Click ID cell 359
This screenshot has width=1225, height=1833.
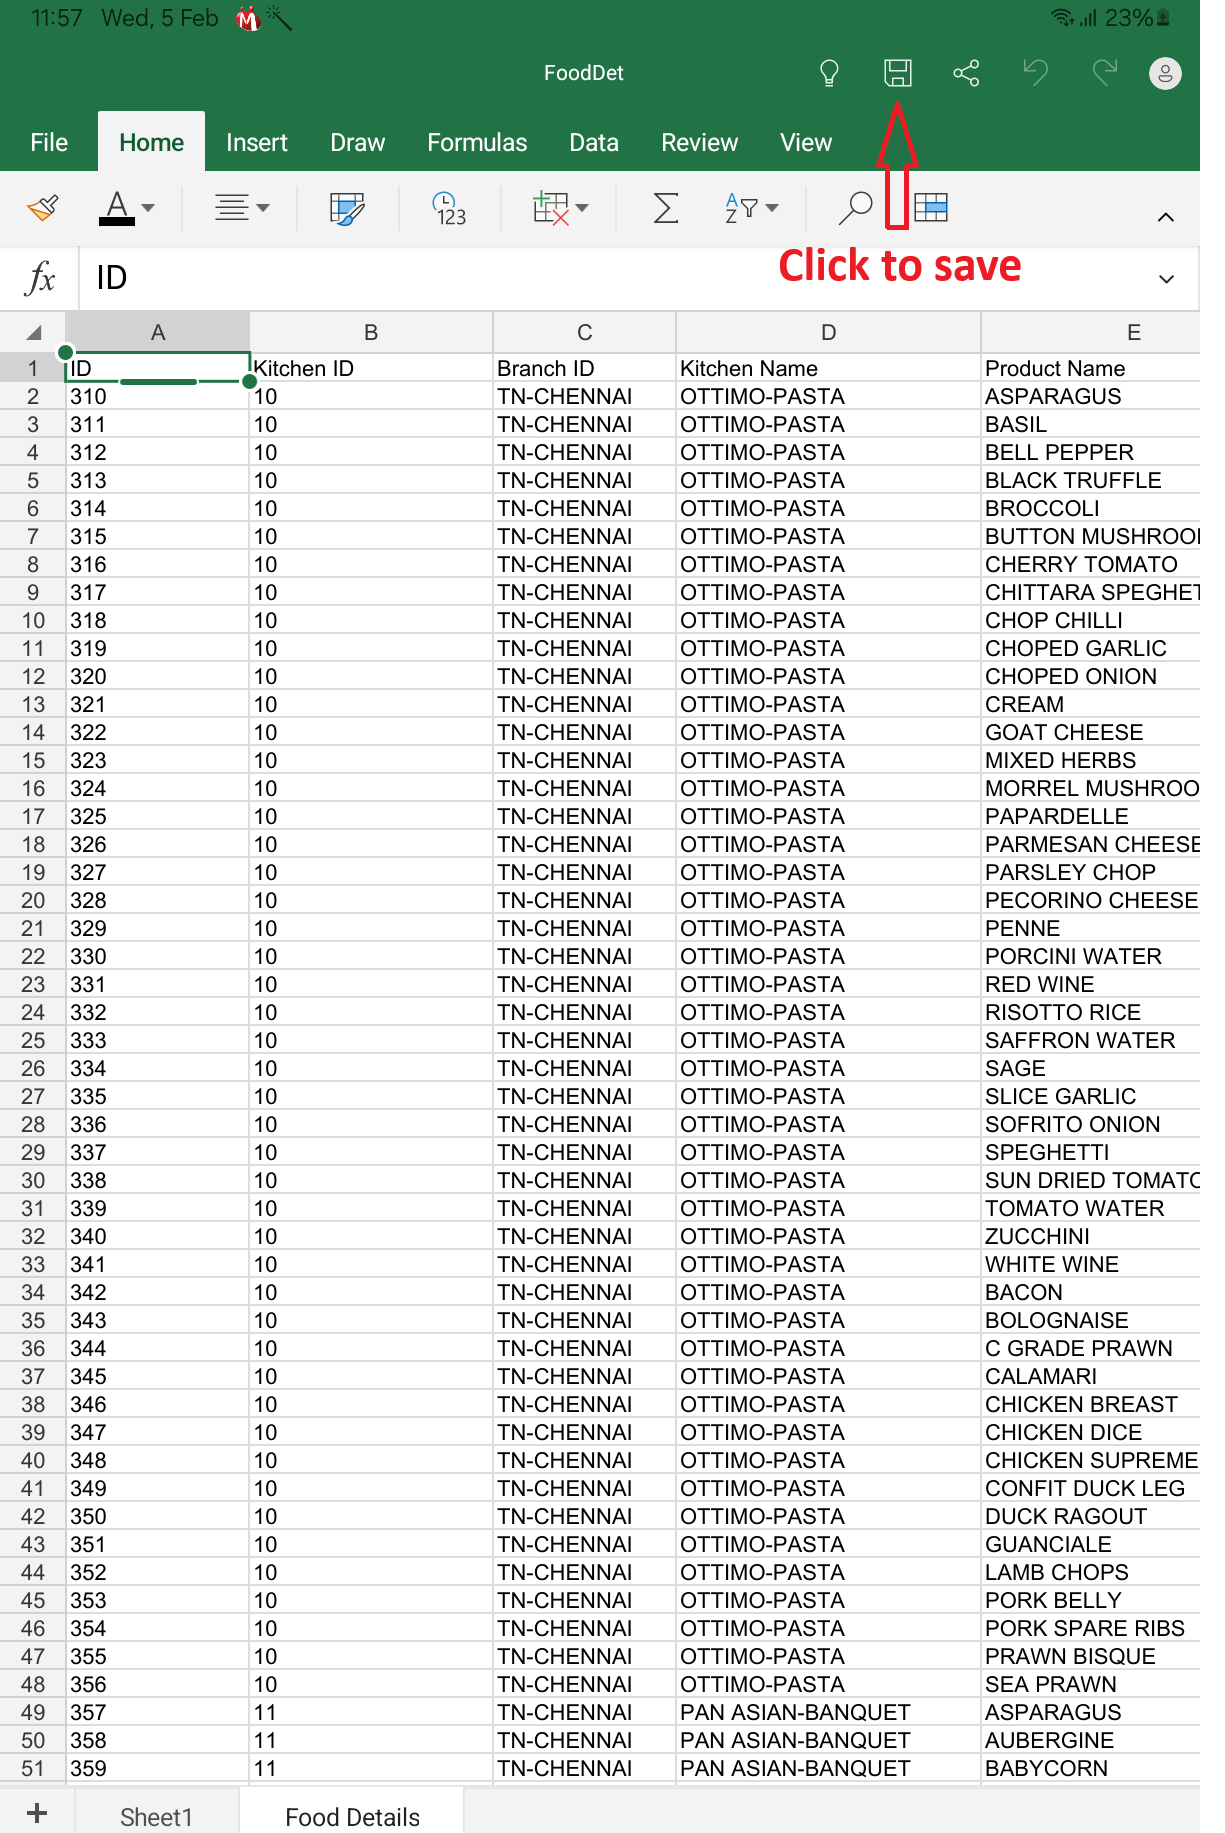tap(158, 1768)
